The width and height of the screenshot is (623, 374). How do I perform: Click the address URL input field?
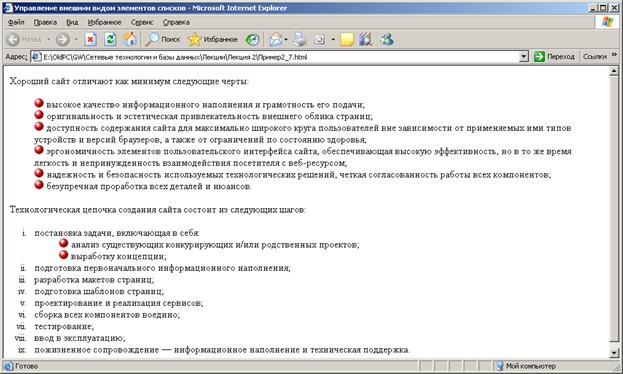pyautogui.click(x=280, y=57)
